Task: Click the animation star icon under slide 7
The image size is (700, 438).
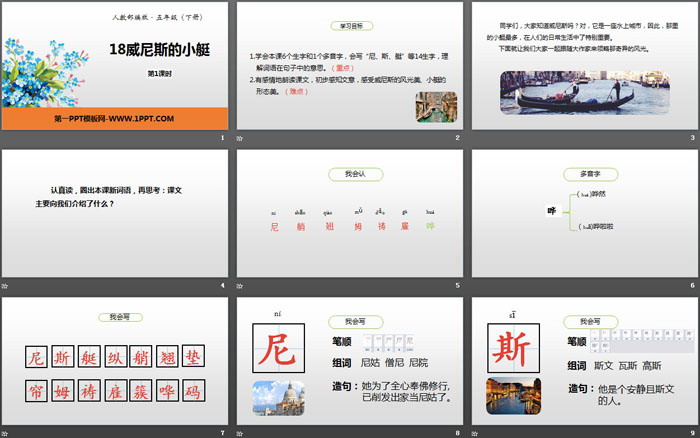Action: click(5, 434)
